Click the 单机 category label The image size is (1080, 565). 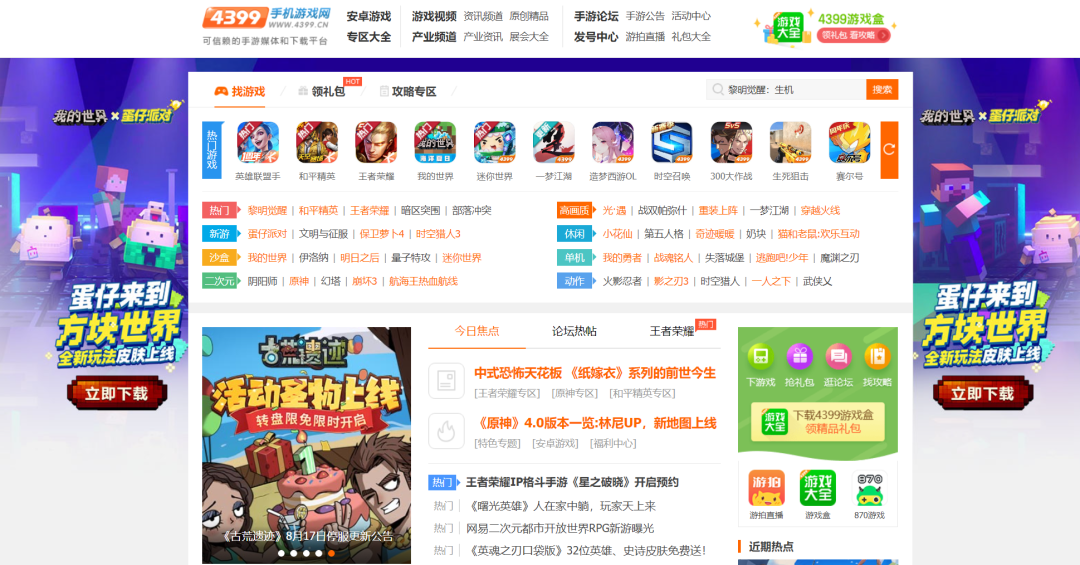pyautogui.click(x=574, y=258)
